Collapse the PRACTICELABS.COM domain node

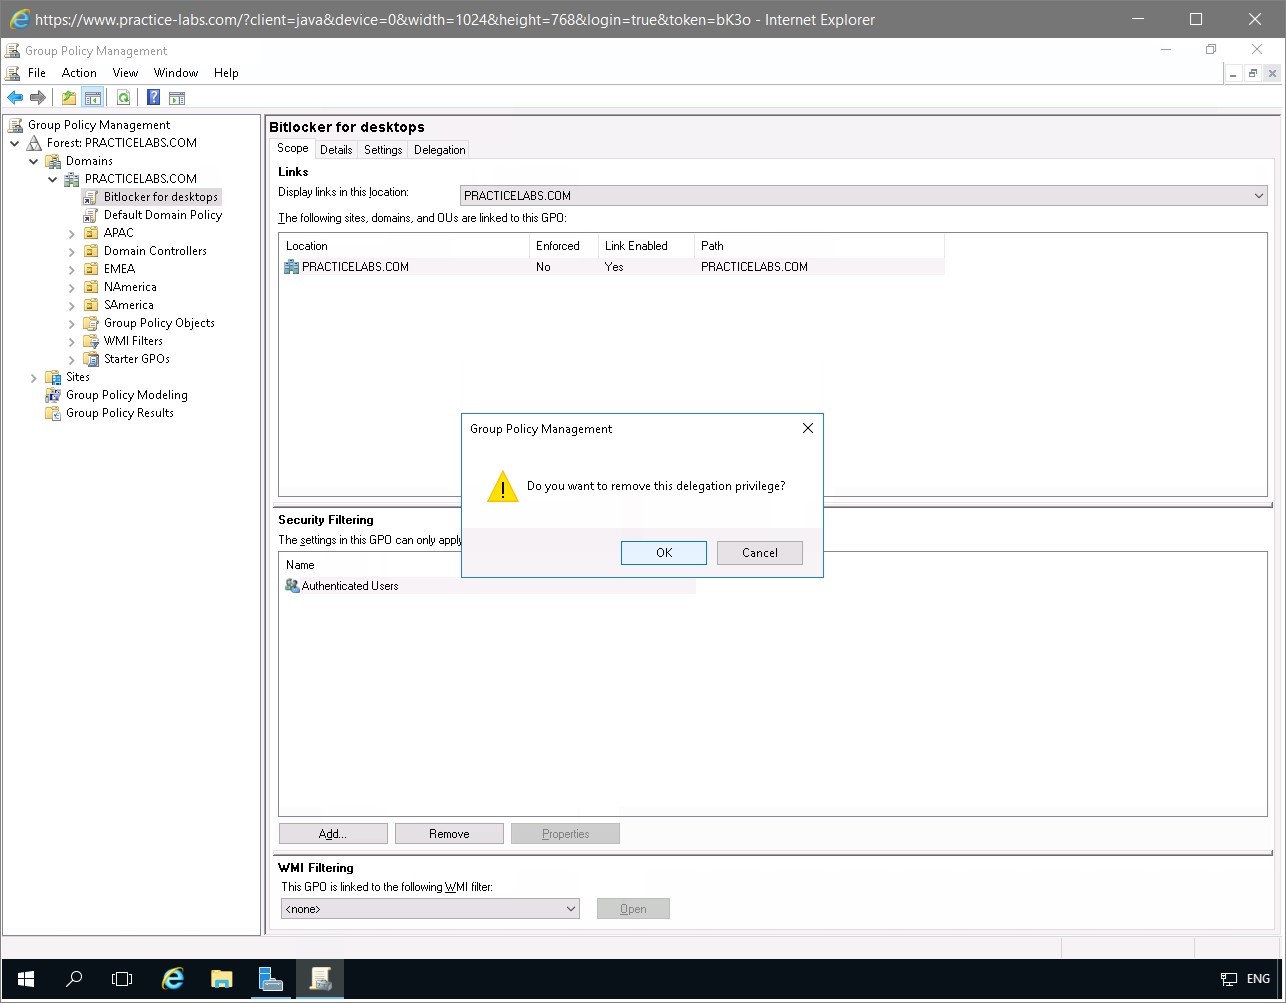[53, 179]
